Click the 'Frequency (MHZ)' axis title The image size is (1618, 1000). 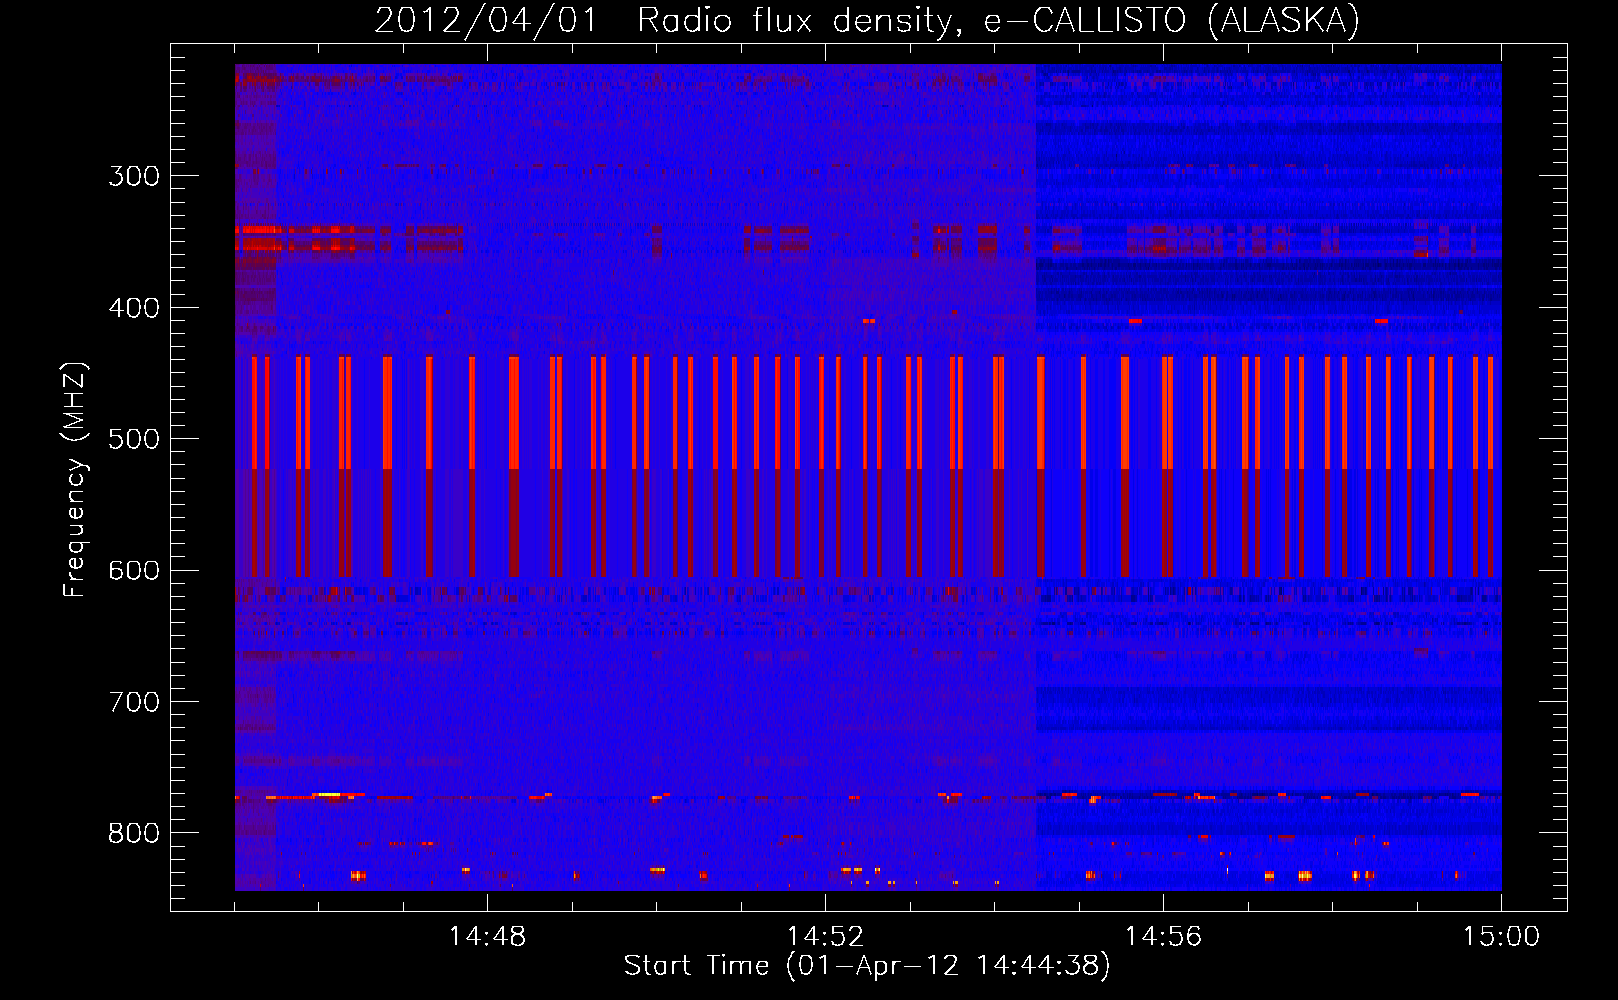click(75, 479)
